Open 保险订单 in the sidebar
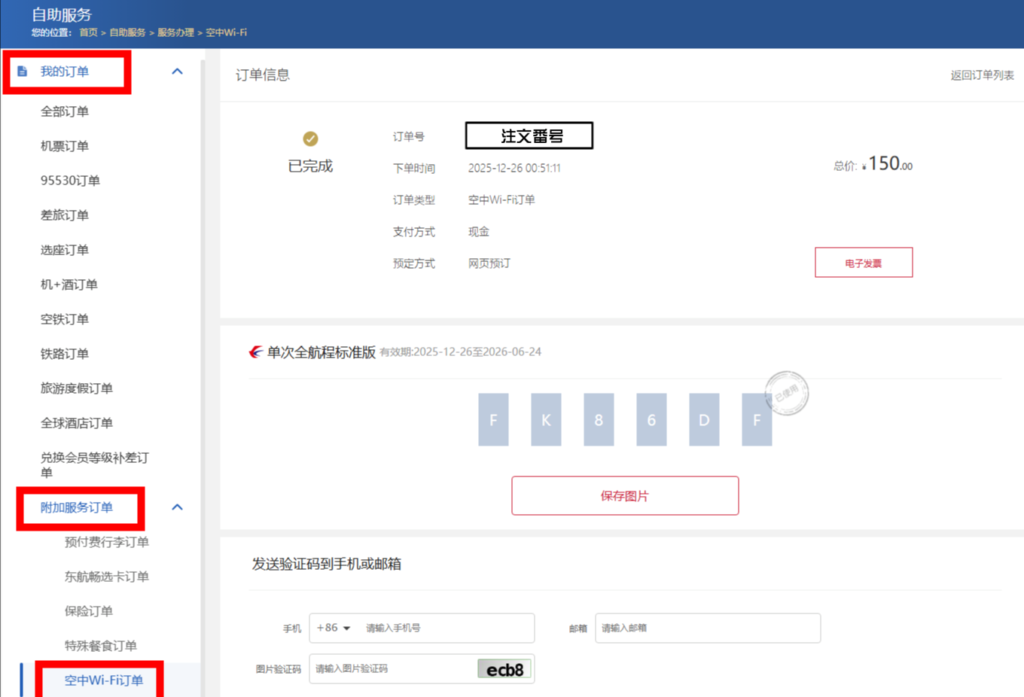The width and height of the screenshot is (1024, 697). tap(89, 611)
